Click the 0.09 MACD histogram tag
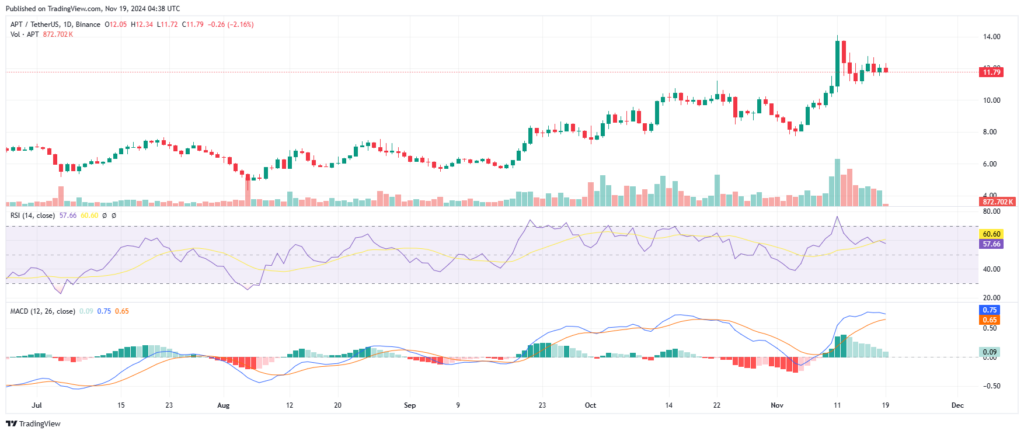The image size is (1024, 434). pyautogui.click(x=992, y=352)
